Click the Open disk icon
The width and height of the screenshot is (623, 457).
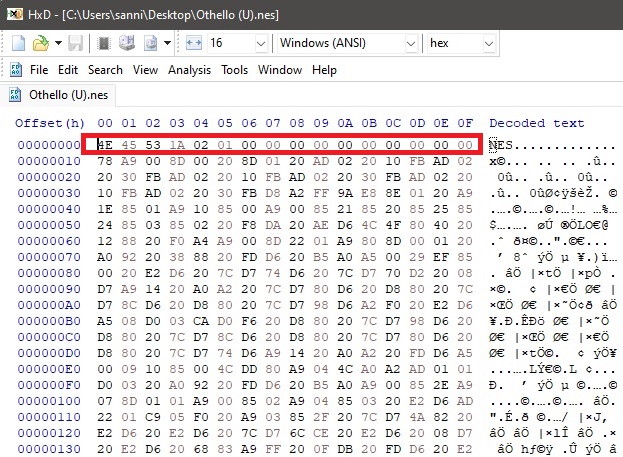click(x=127, y=43)
